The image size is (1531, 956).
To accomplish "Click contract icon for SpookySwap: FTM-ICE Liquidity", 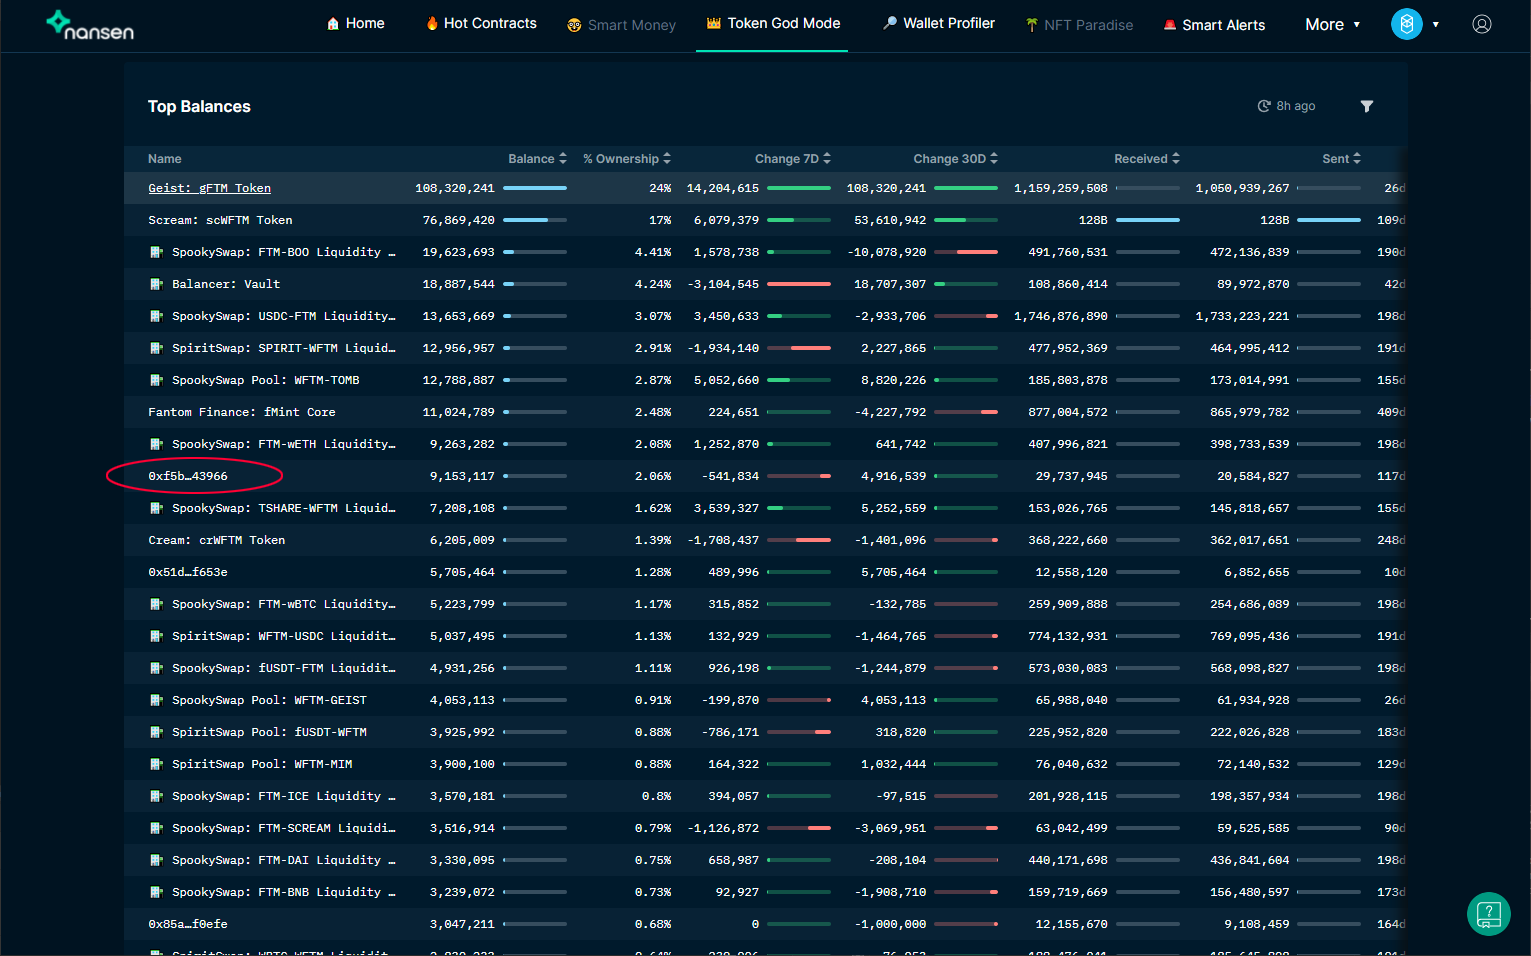I will [x=156, y=796].
